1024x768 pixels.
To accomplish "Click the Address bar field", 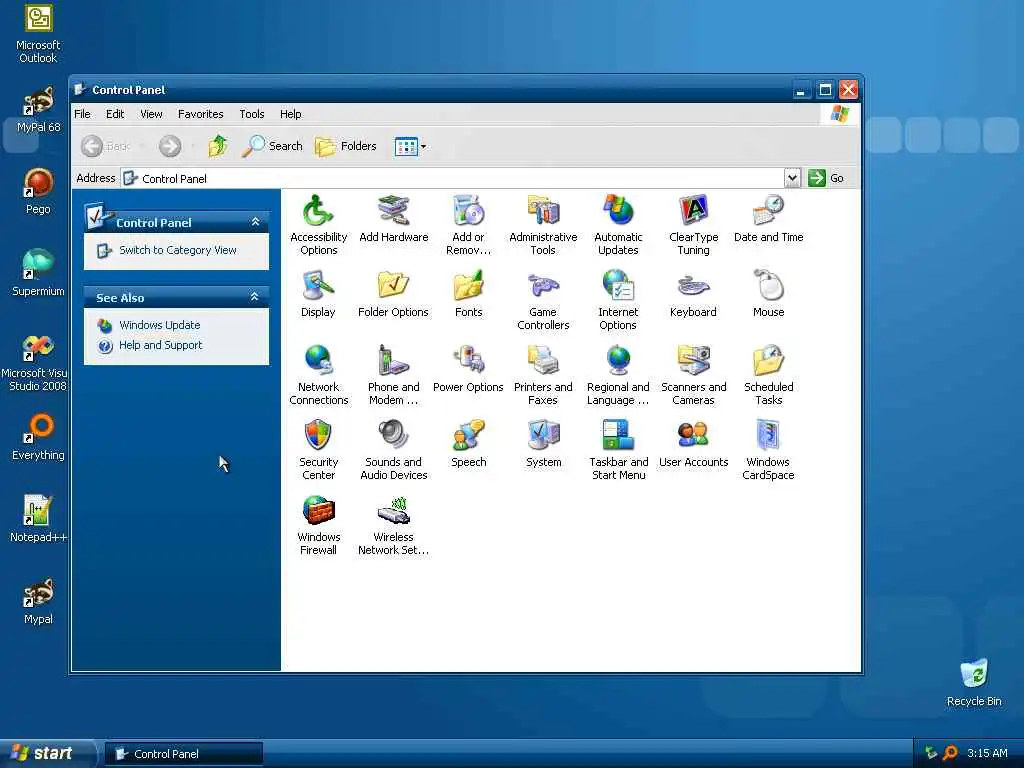I will 453,178.
